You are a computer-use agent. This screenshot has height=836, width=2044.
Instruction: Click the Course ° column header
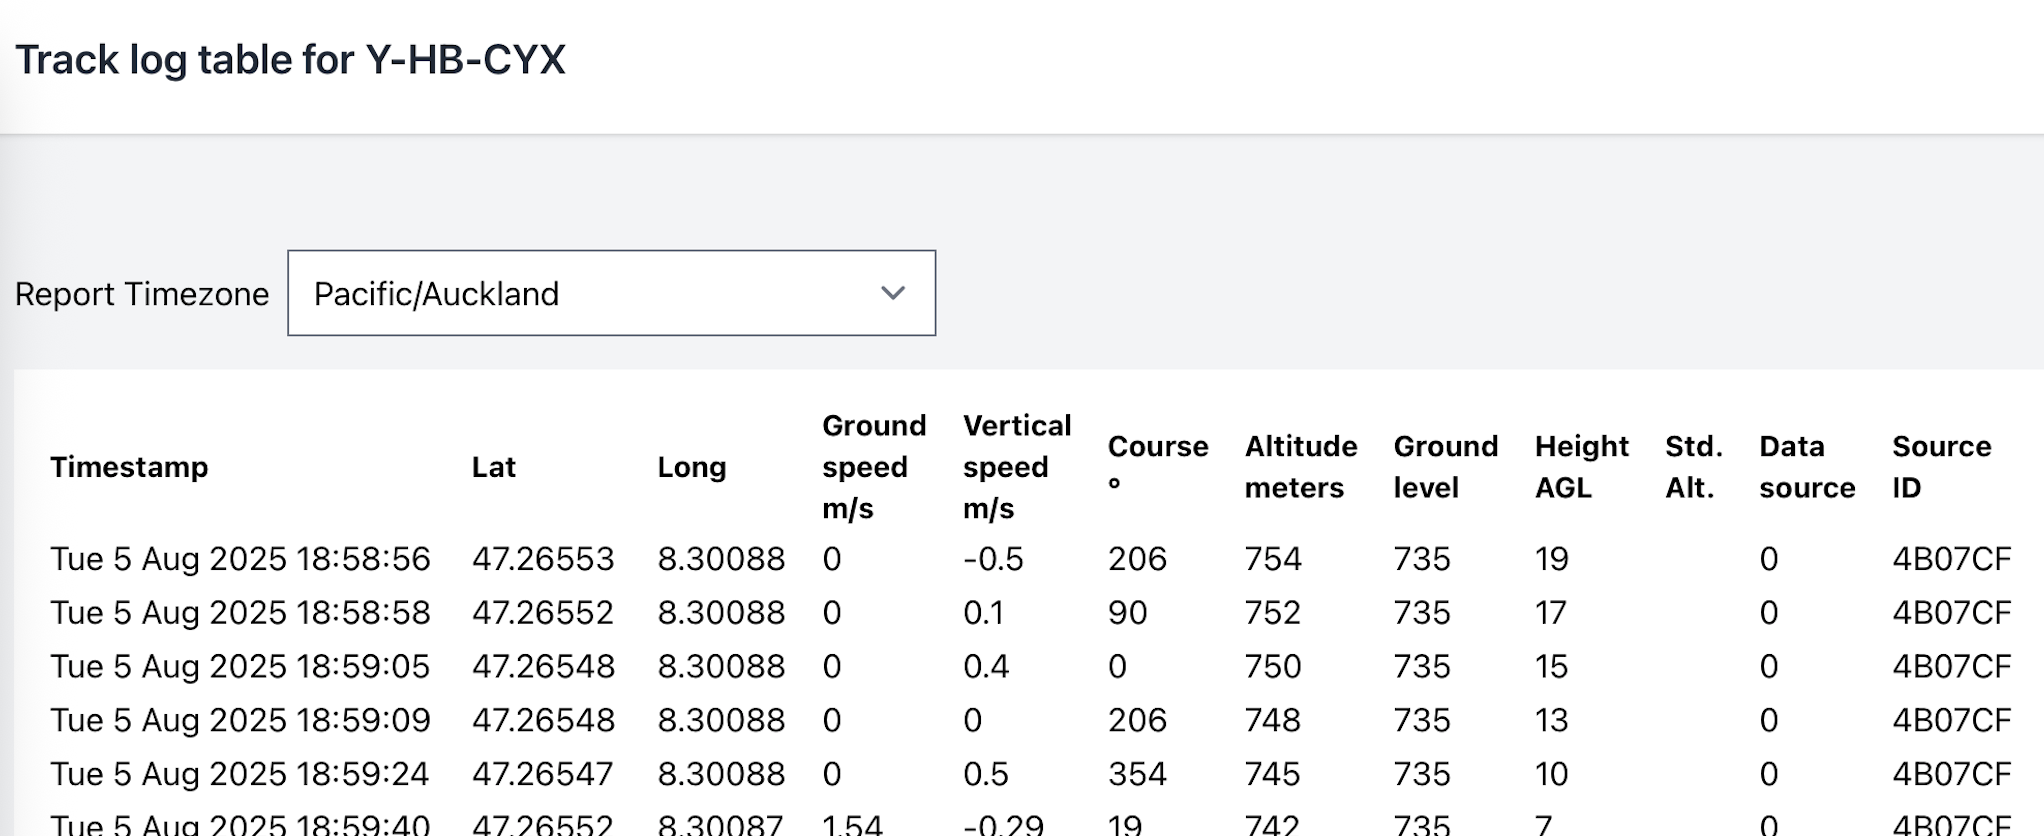click(1157, 466)
